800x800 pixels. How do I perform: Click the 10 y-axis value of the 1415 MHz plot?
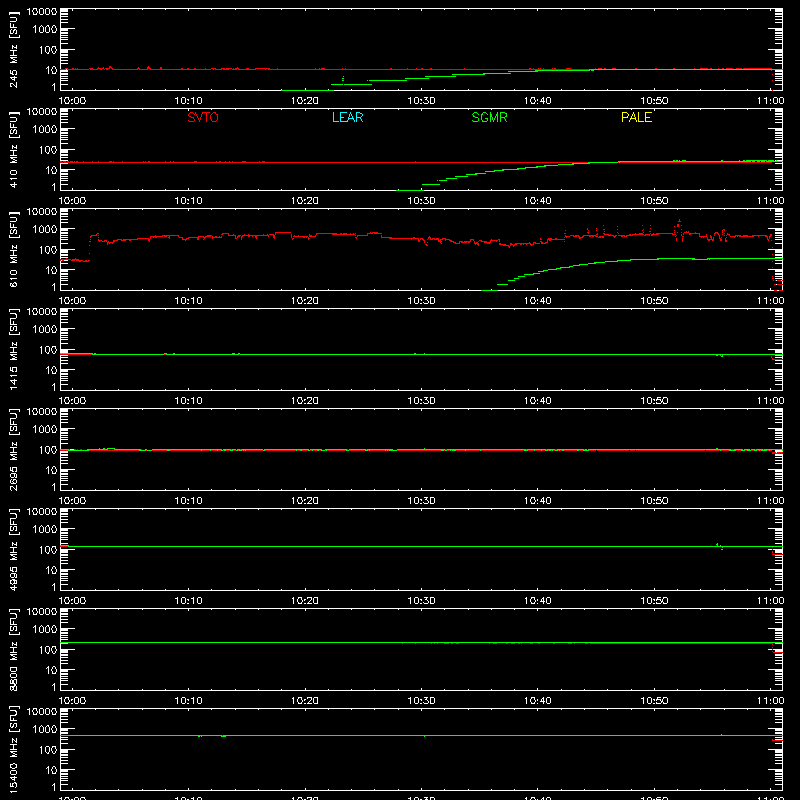pos(51,370)
